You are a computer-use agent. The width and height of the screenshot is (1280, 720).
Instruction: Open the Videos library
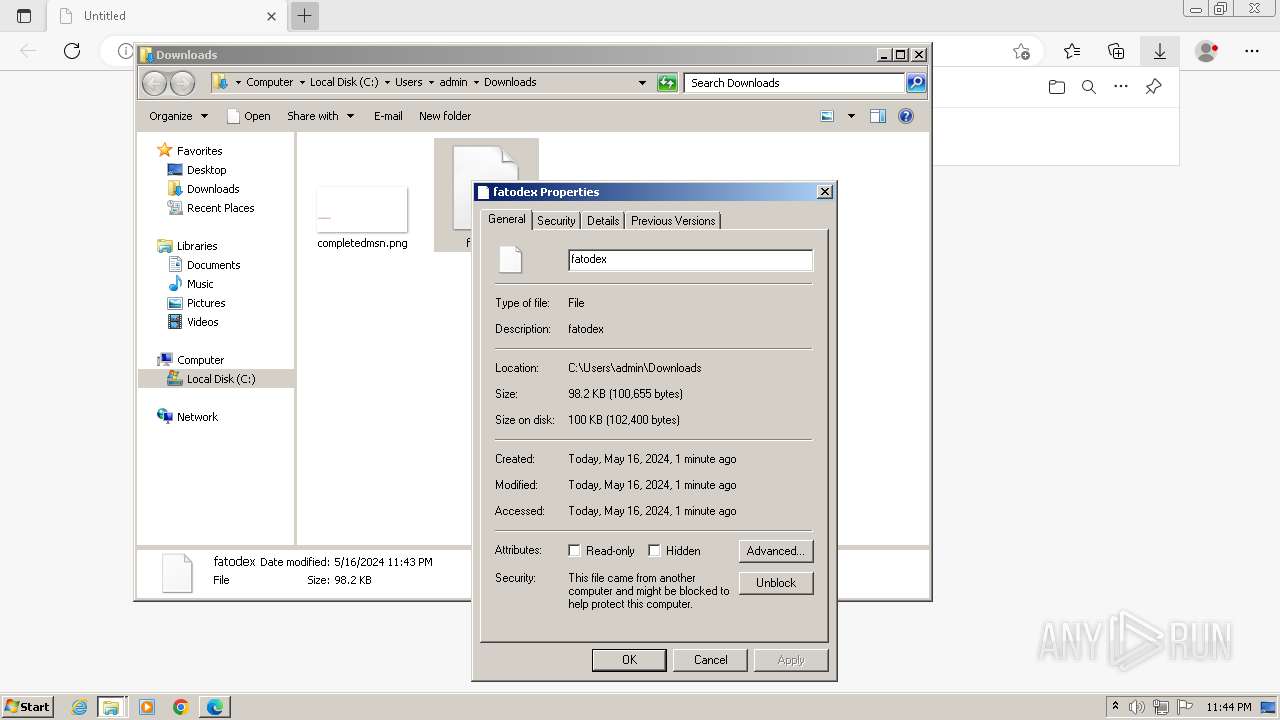[x=202, y=322]
